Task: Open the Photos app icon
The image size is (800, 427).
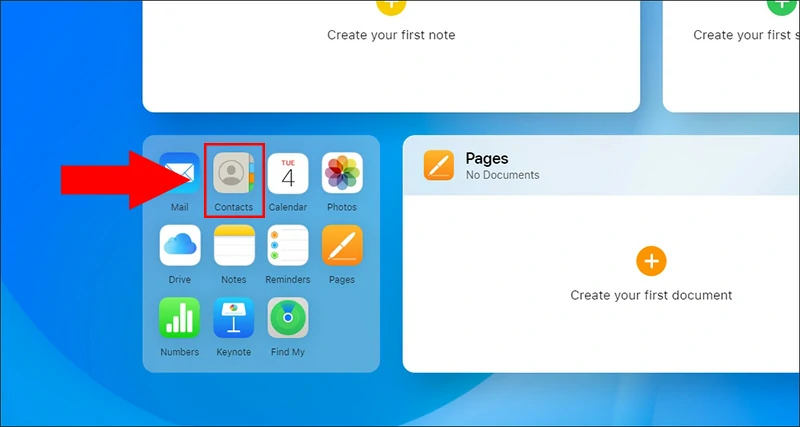Action: (342, 173)
